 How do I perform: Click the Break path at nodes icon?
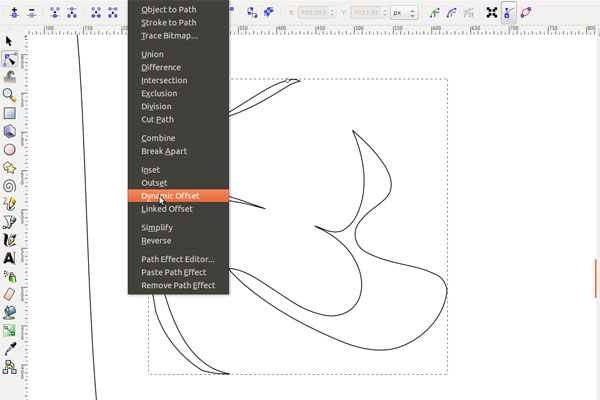(72, 13)
